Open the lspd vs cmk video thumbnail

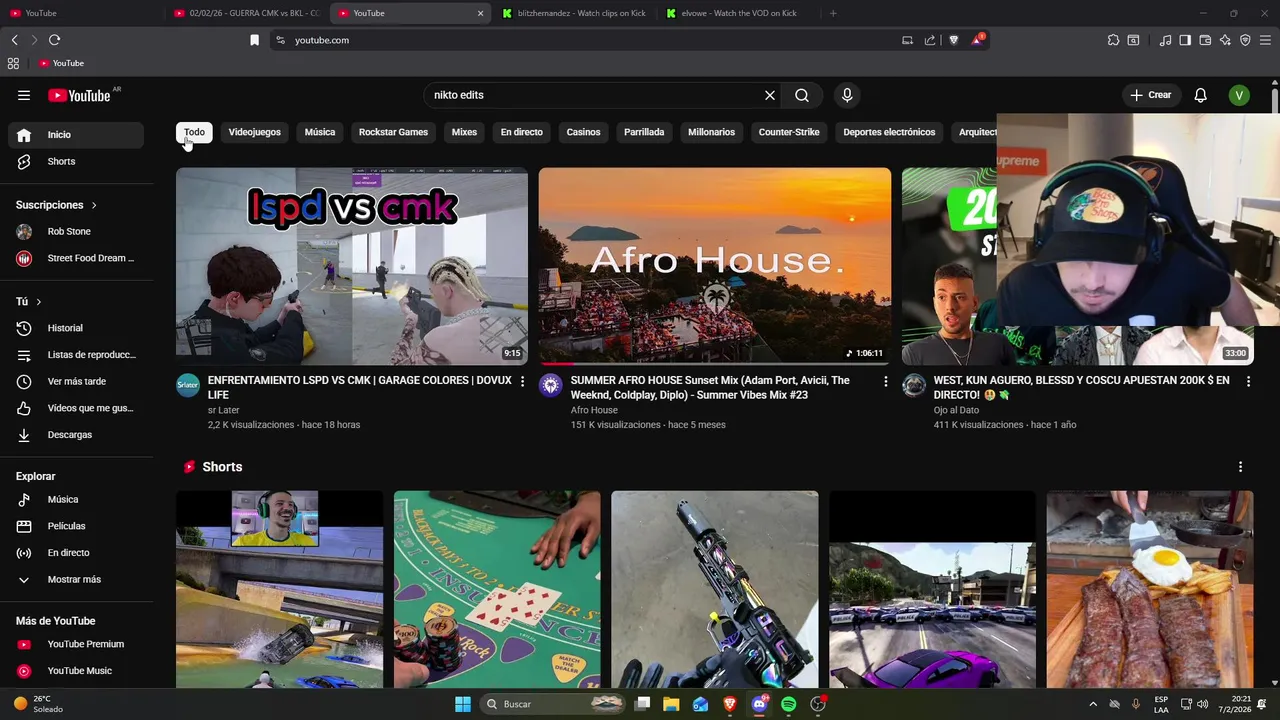click(352, 266)
